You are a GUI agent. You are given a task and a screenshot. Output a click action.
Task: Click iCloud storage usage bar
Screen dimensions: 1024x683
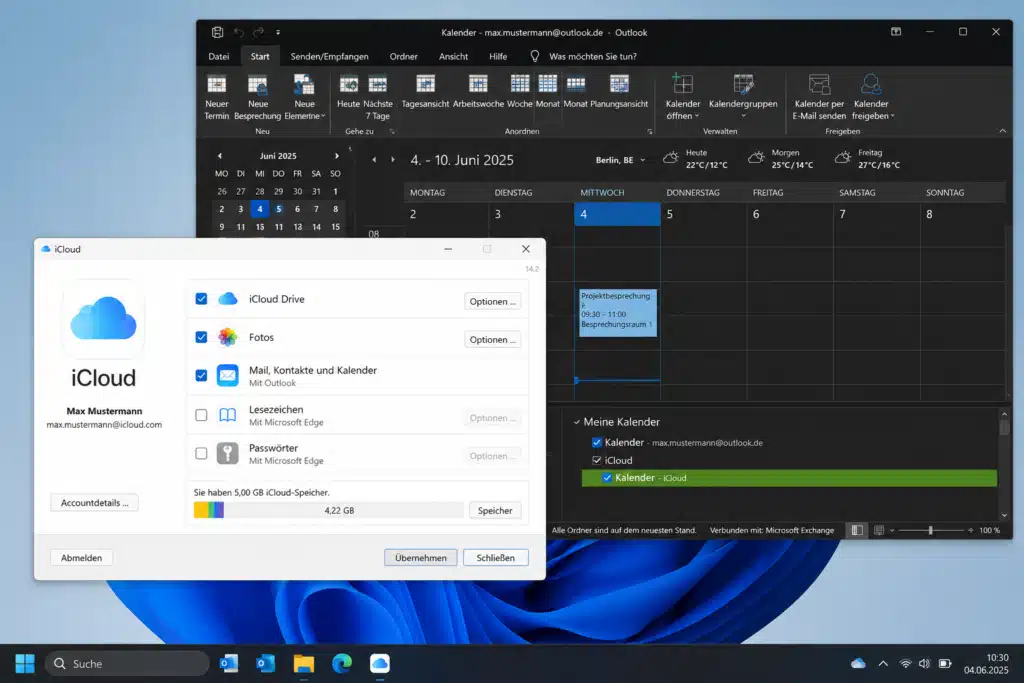click(x=328, y=510)
